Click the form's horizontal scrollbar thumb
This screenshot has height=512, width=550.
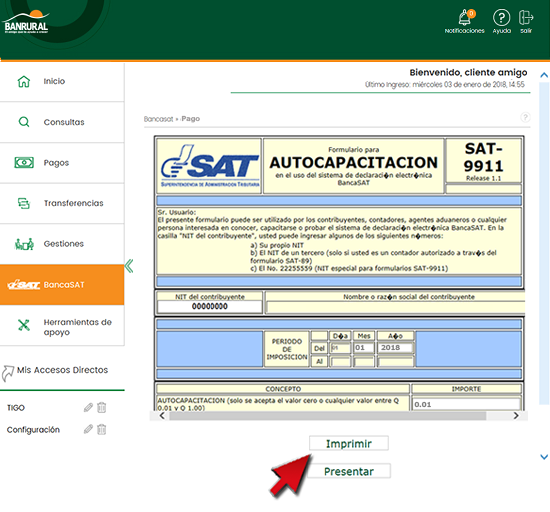click(x=328, y=416)
